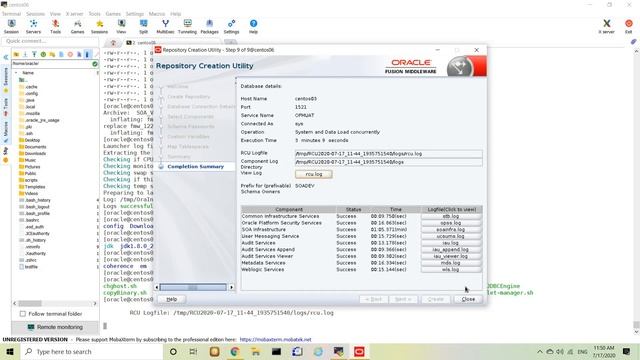Click the Name column header

[x=28, y=73]
